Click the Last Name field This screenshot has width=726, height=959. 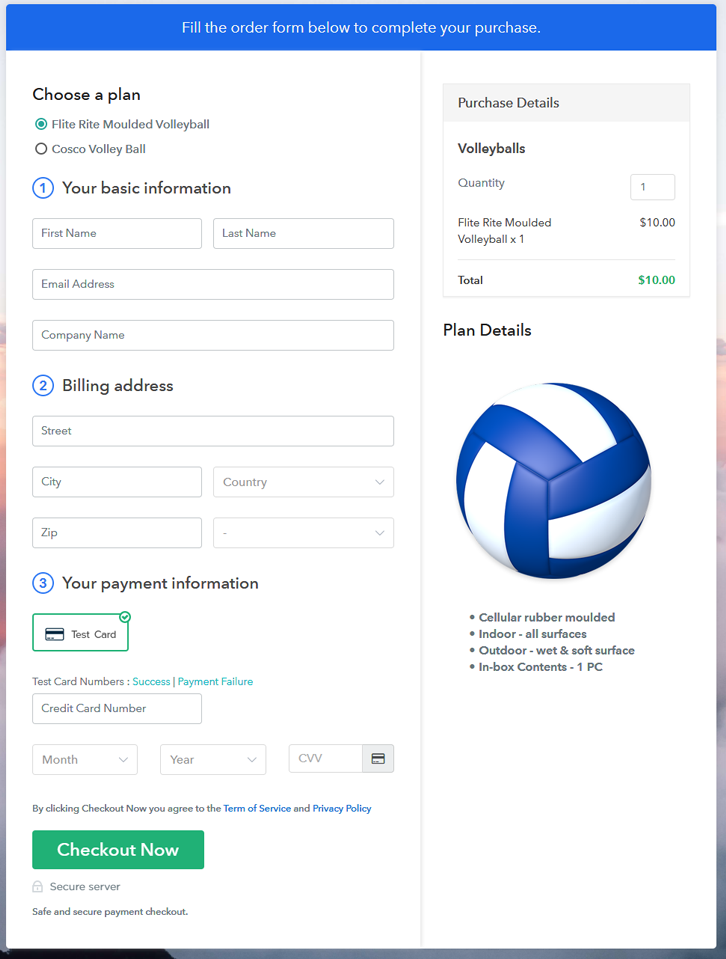tap(303, 233)
